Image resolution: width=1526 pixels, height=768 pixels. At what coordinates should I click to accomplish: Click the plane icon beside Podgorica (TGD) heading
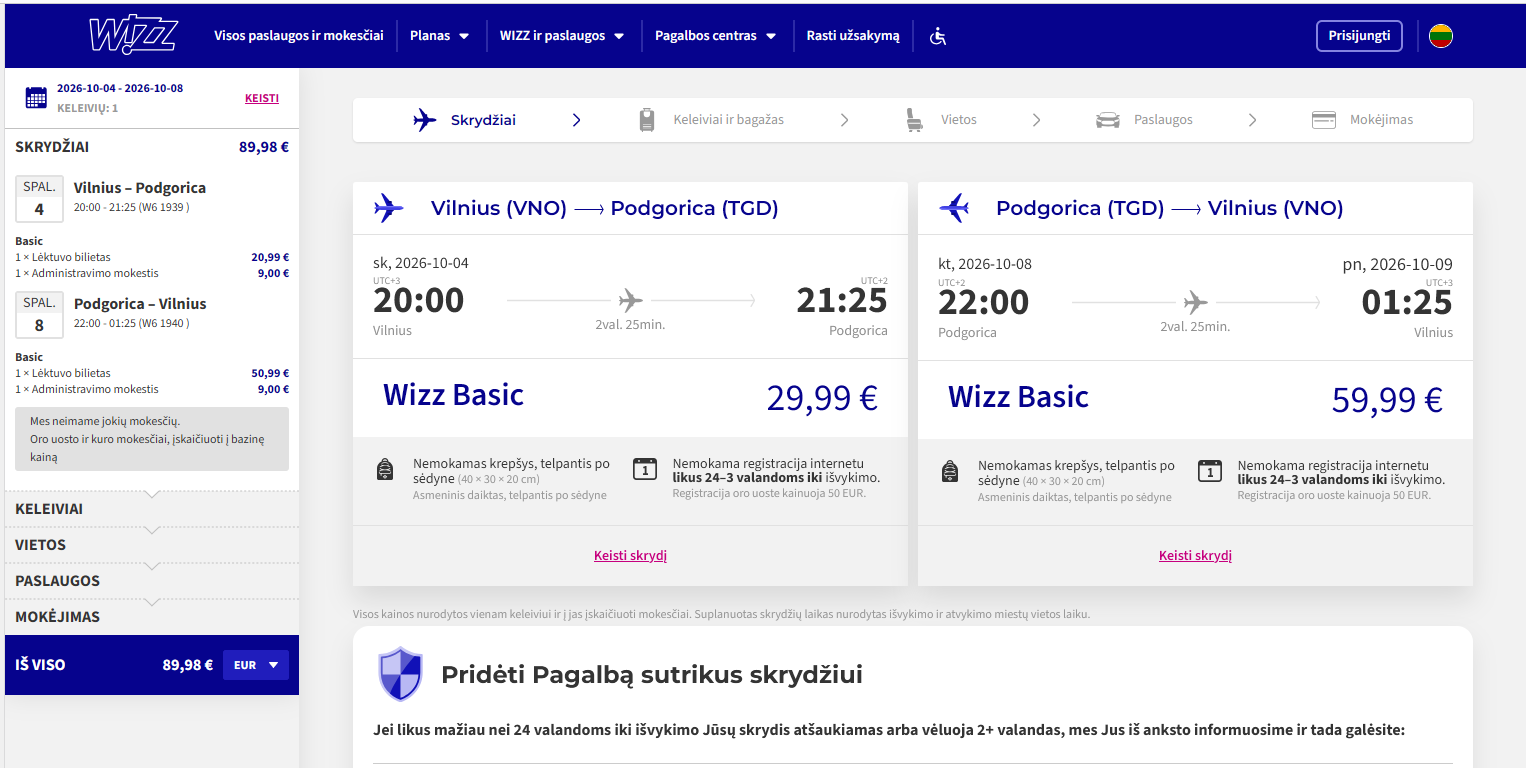tap(954, 208)
